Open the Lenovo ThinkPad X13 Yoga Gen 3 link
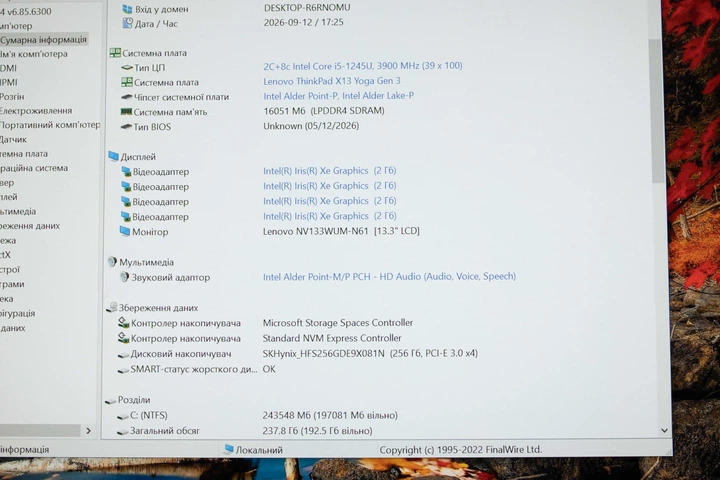 332,81
